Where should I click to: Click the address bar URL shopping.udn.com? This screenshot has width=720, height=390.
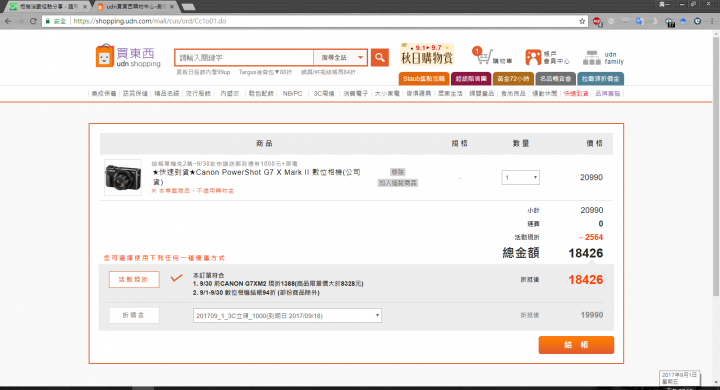tap(150, 21)
